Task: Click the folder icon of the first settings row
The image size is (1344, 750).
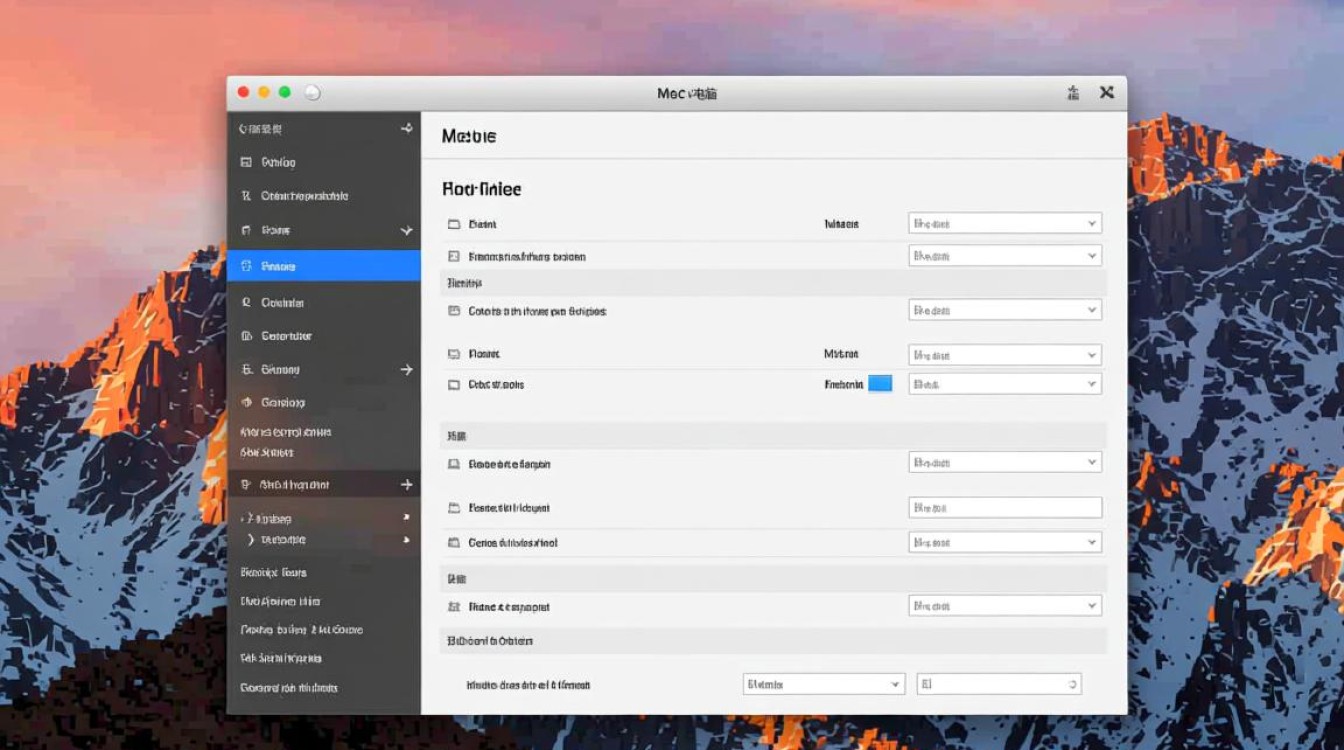Action: point(454,225)
